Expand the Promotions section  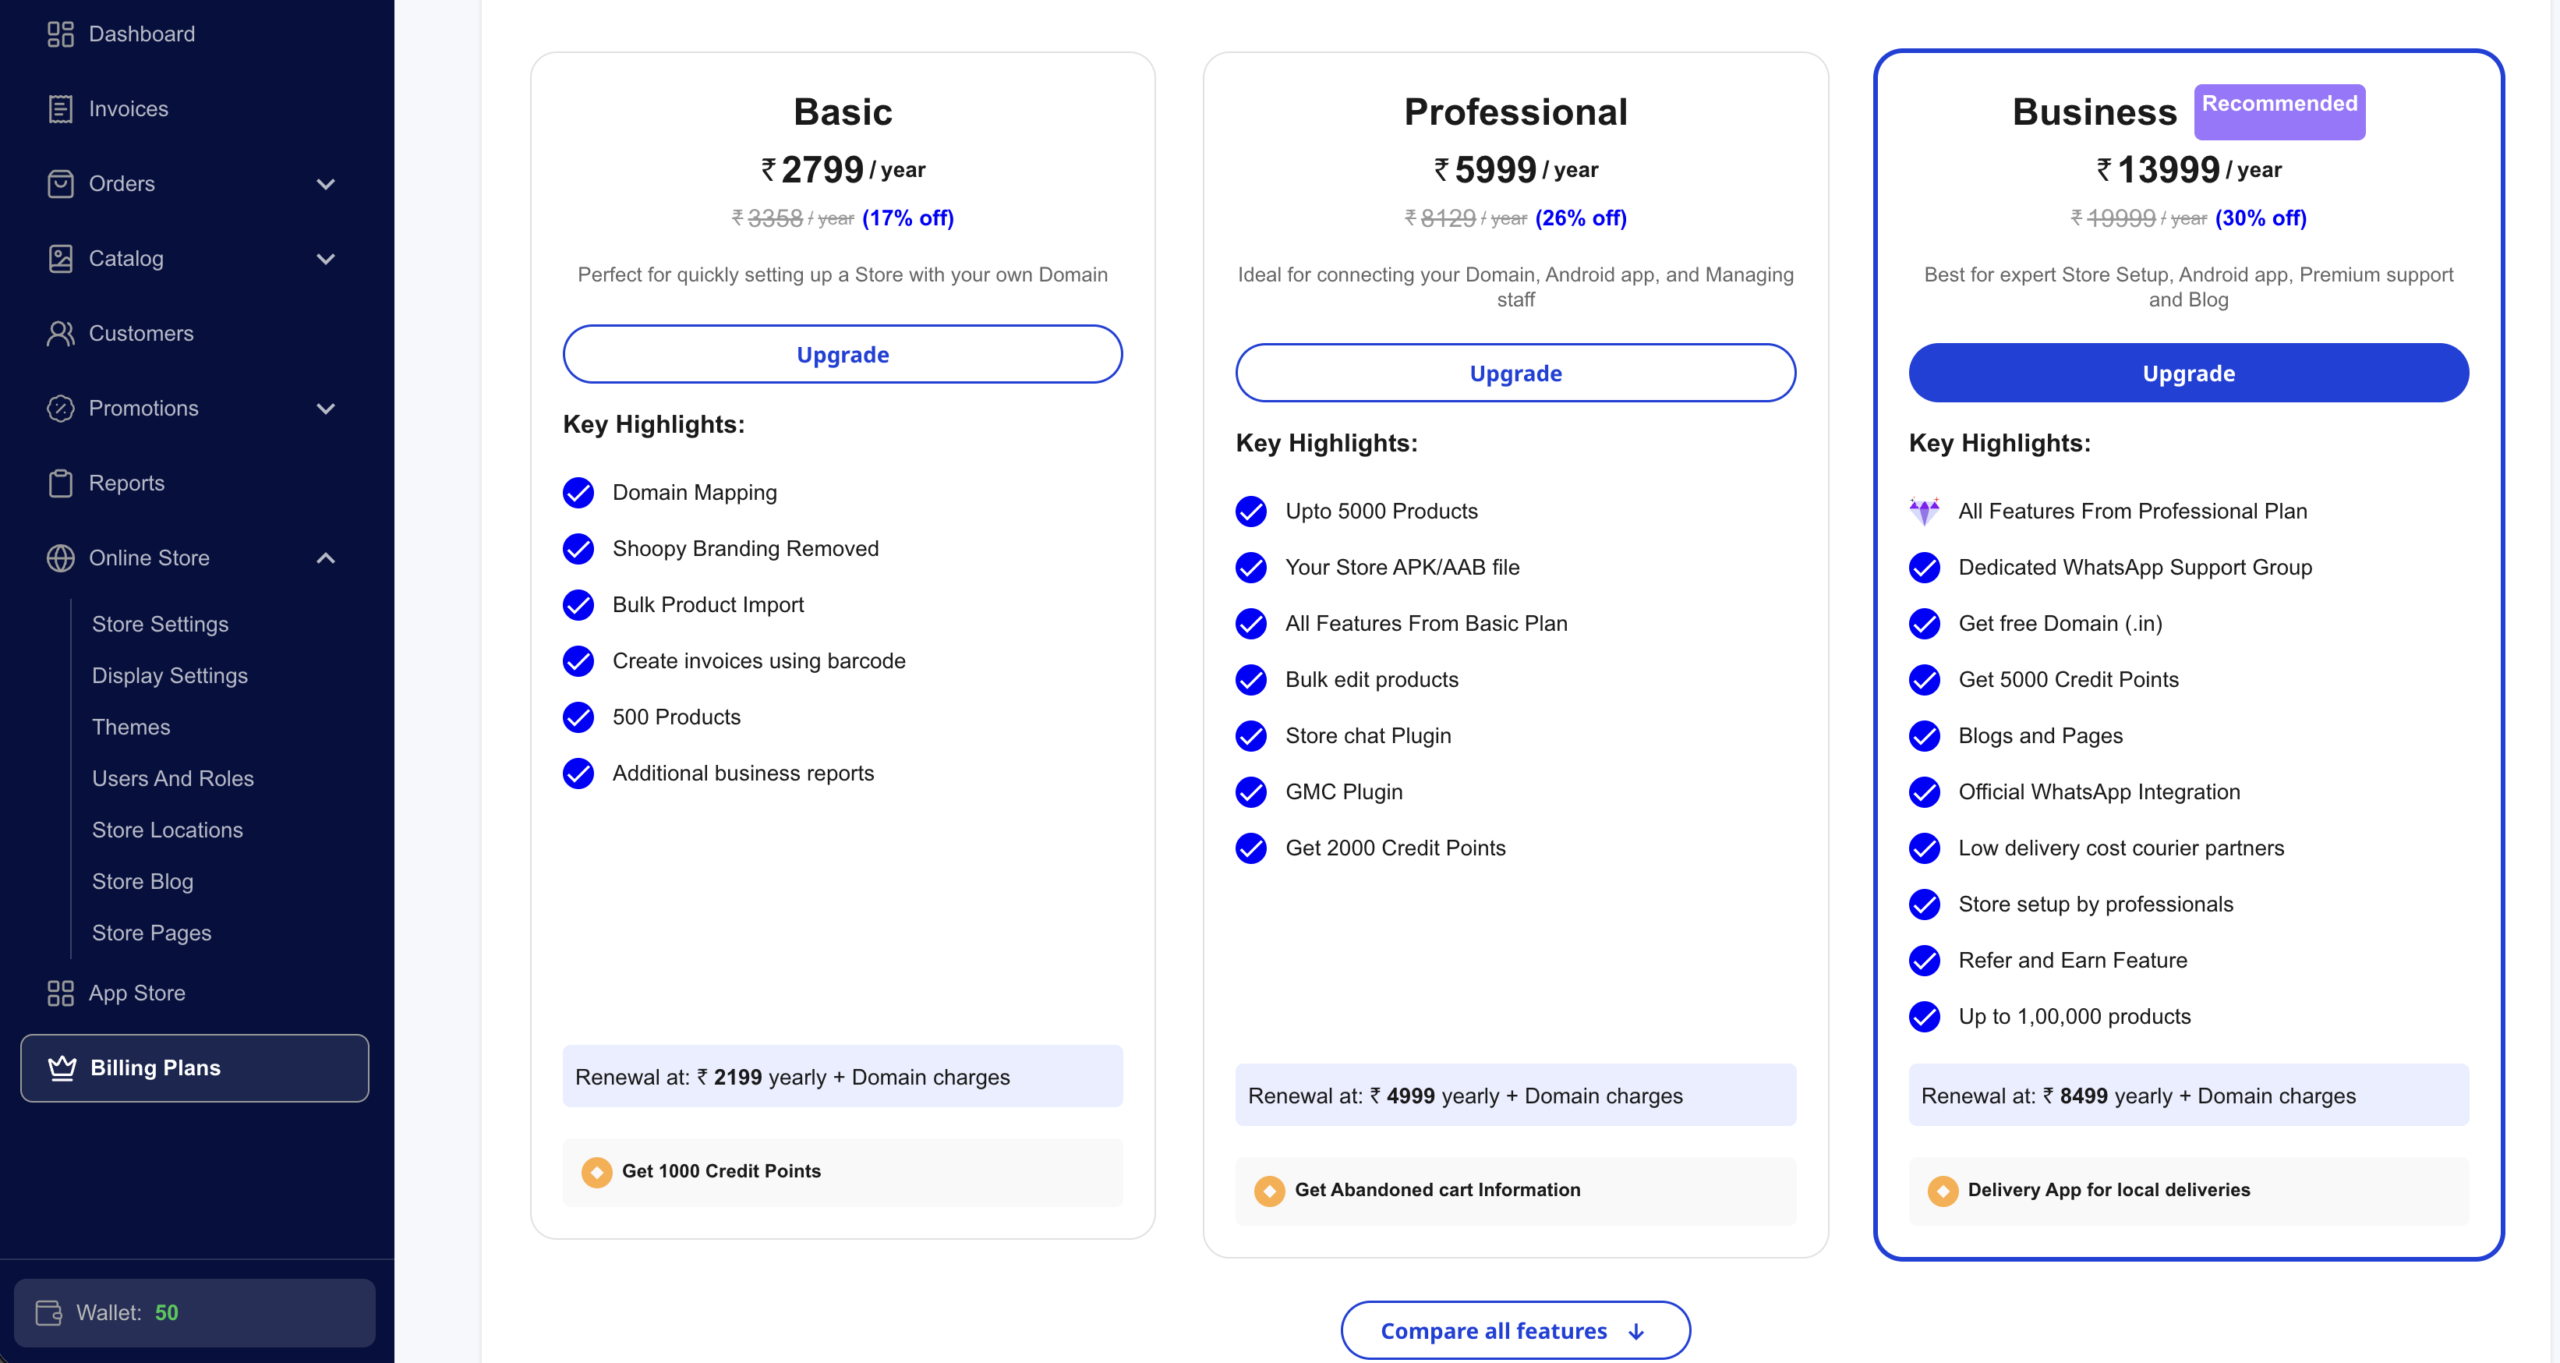pos(326,408)
